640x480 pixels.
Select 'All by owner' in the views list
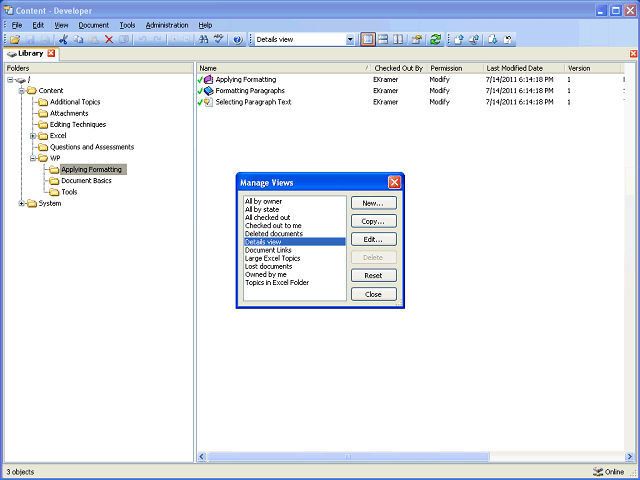pyautogui.click(x=264, y=201)
